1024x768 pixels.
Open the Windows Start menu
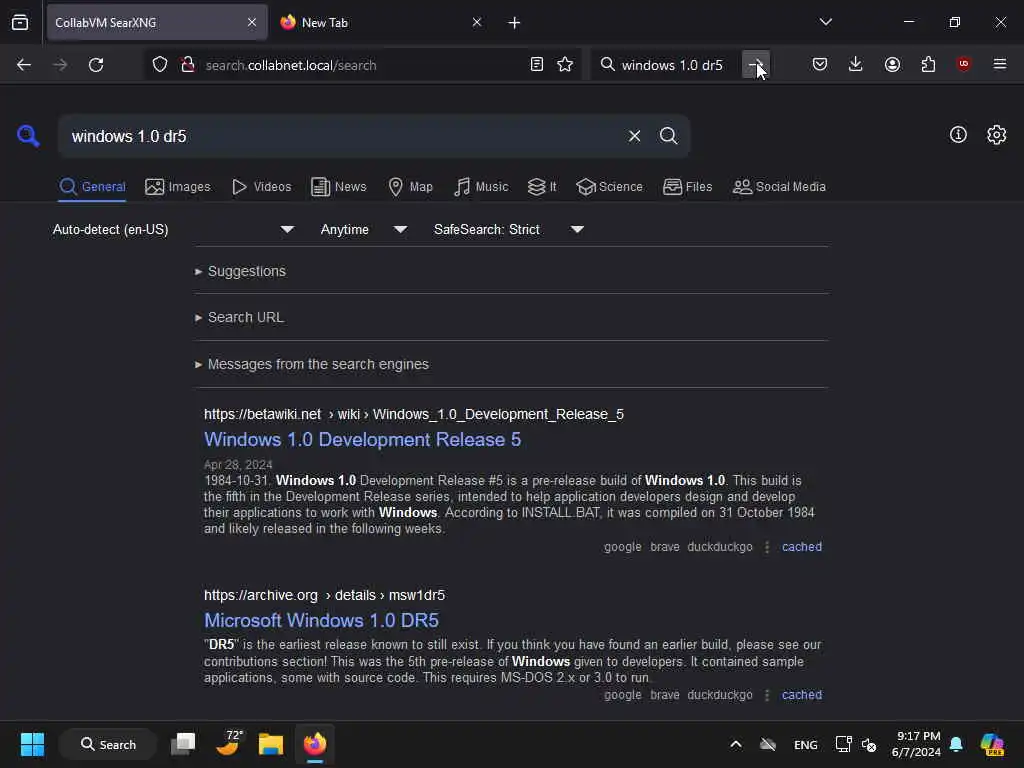32,744
